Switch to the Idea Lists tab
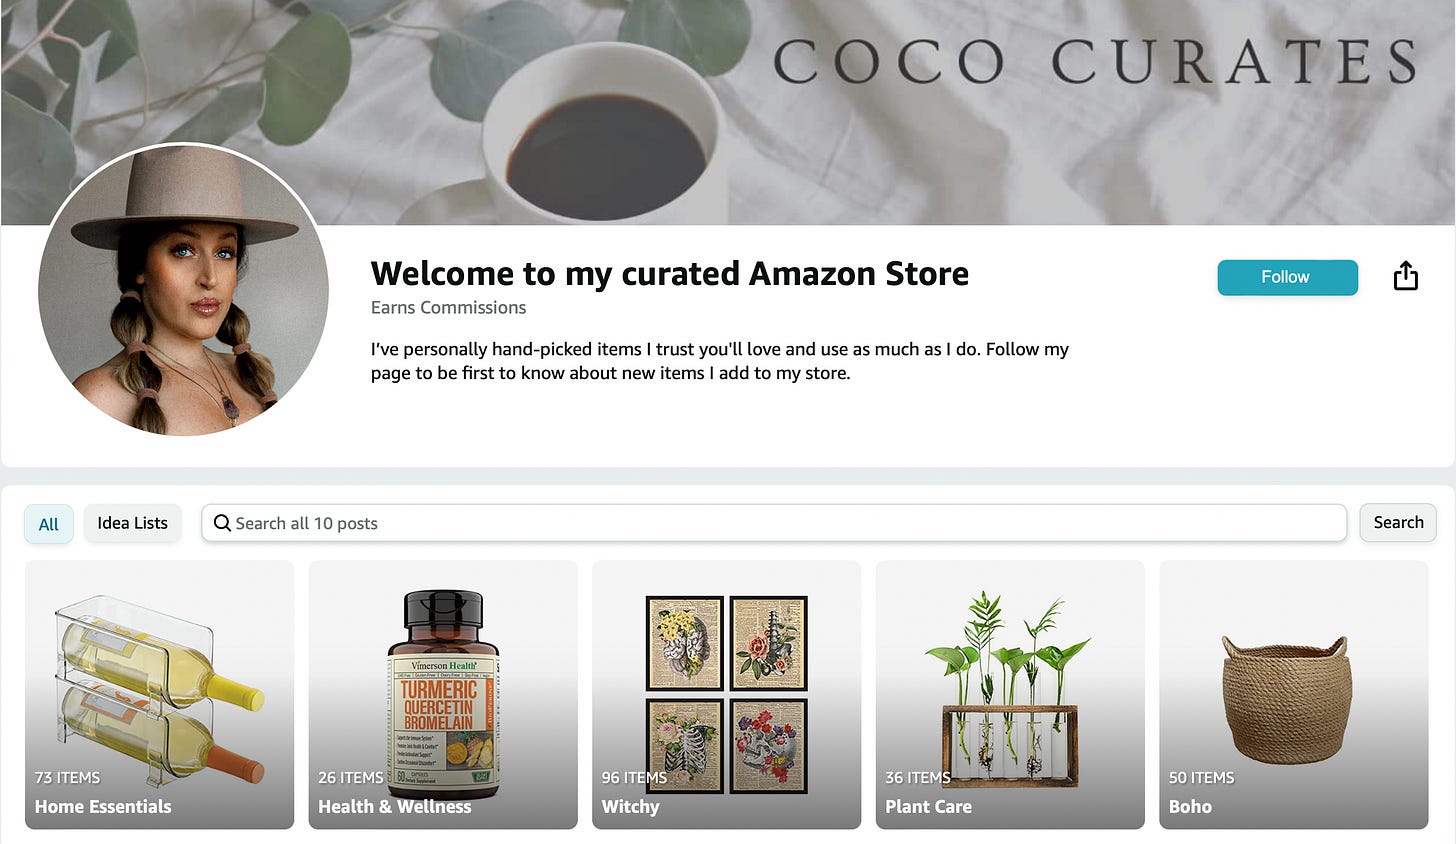The width and height of the screenshot is (1456, 844). [132, 523]
